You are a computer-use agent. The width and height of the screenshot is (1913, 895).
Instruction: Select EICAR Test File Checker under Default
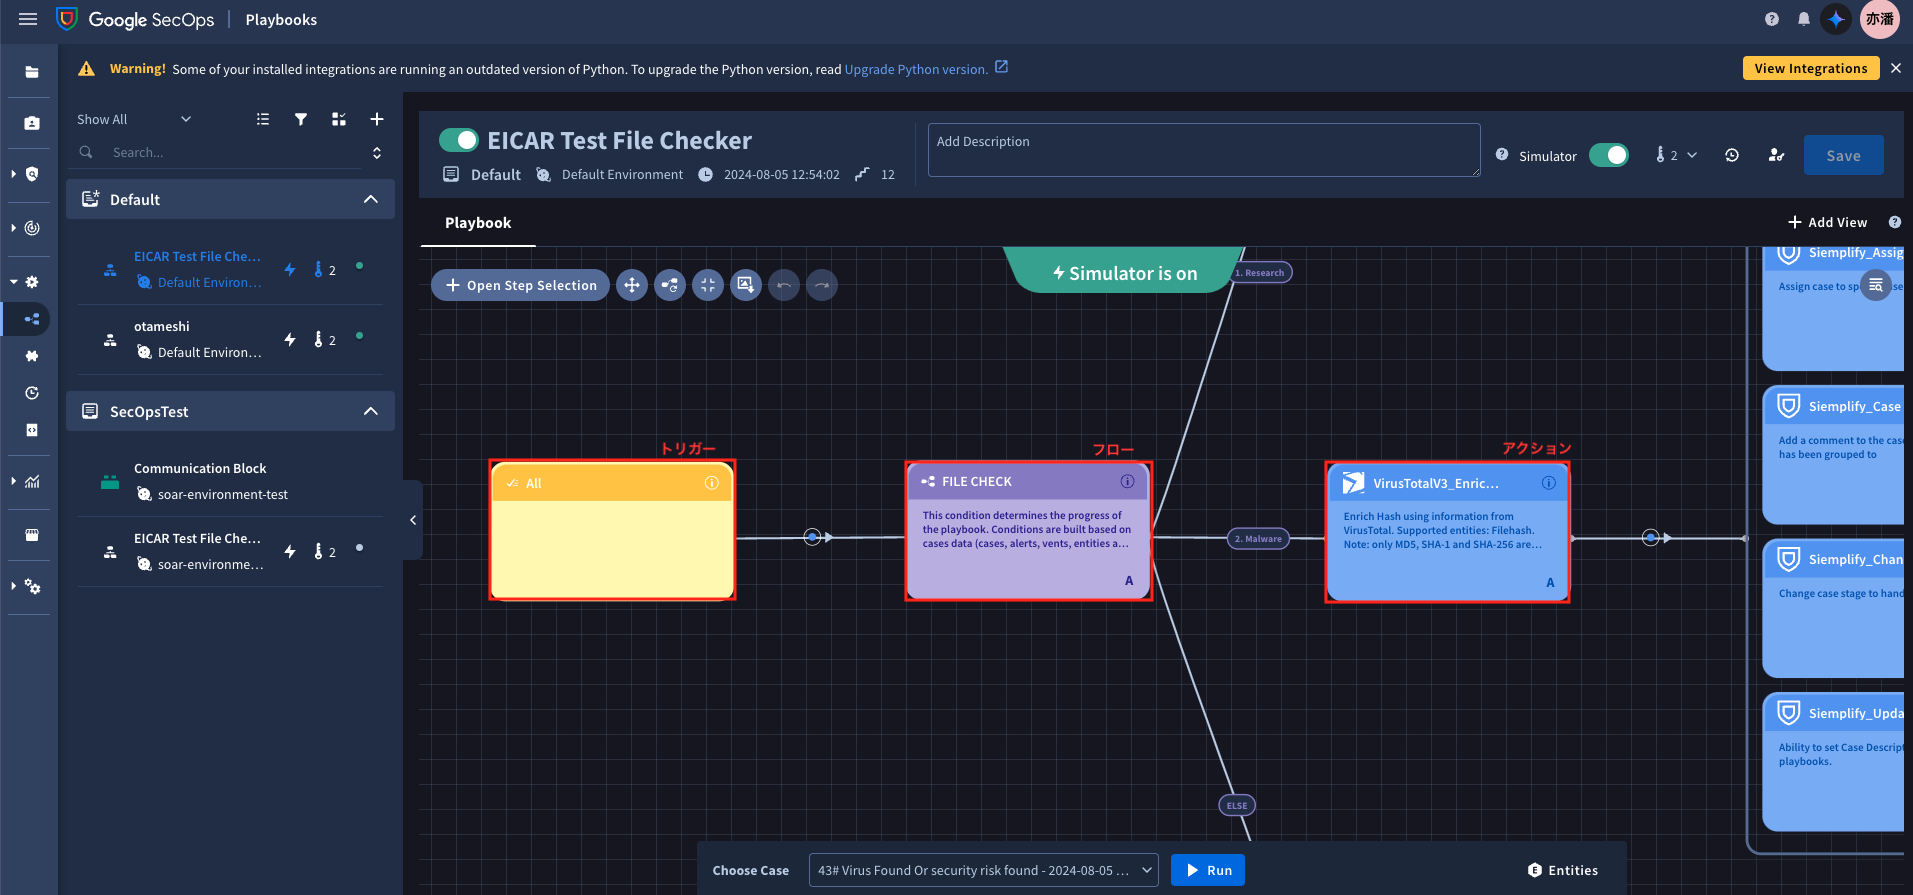[230, 269]
